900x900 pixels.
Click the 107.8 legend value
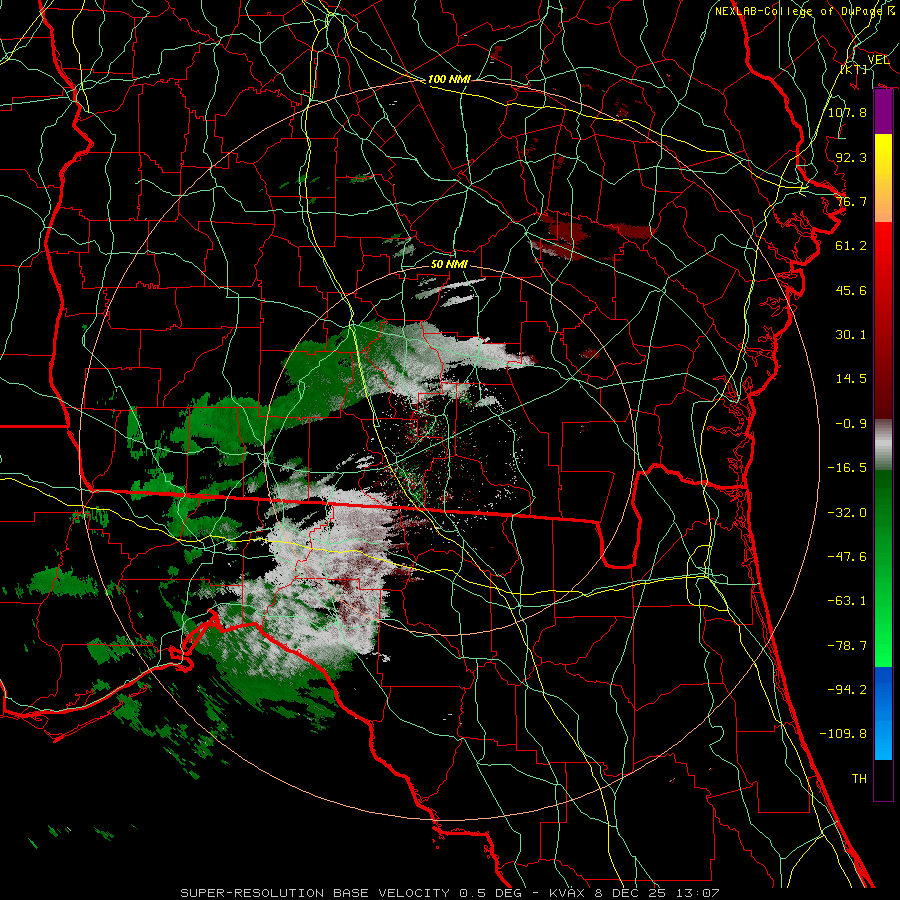(x=847, y=112)
